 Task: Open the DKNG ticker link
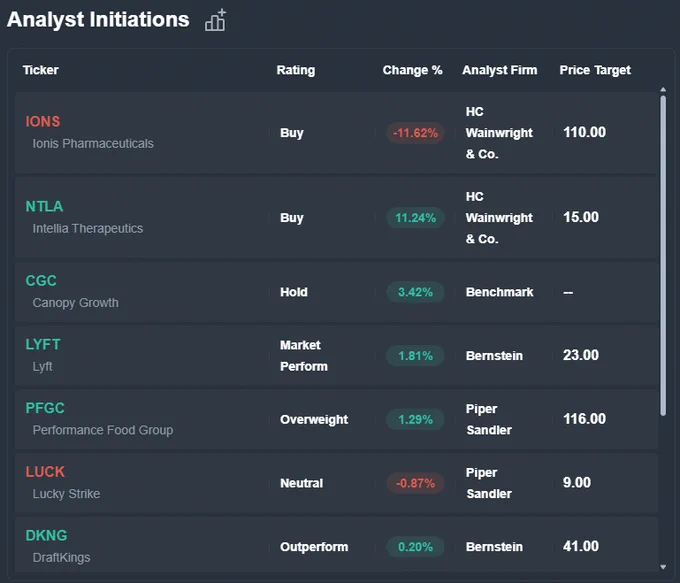click(x=46, y=536)
